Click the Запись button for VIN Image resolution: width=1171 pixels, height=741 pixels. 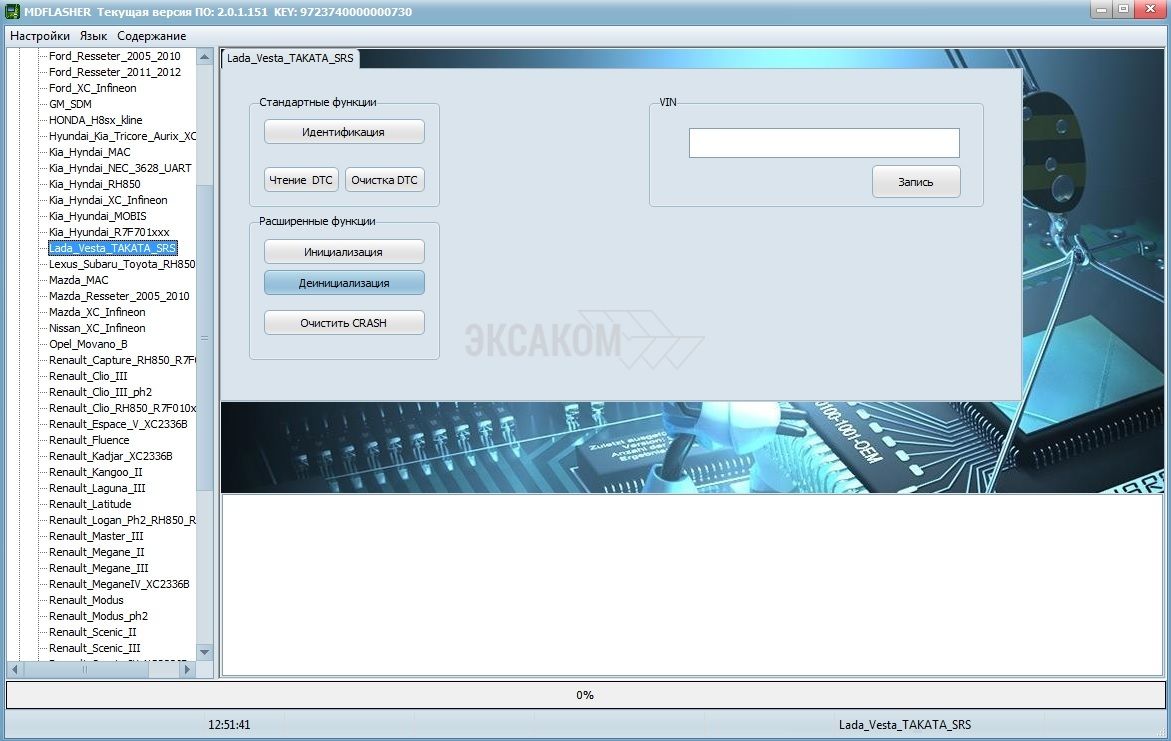point(915,182)
